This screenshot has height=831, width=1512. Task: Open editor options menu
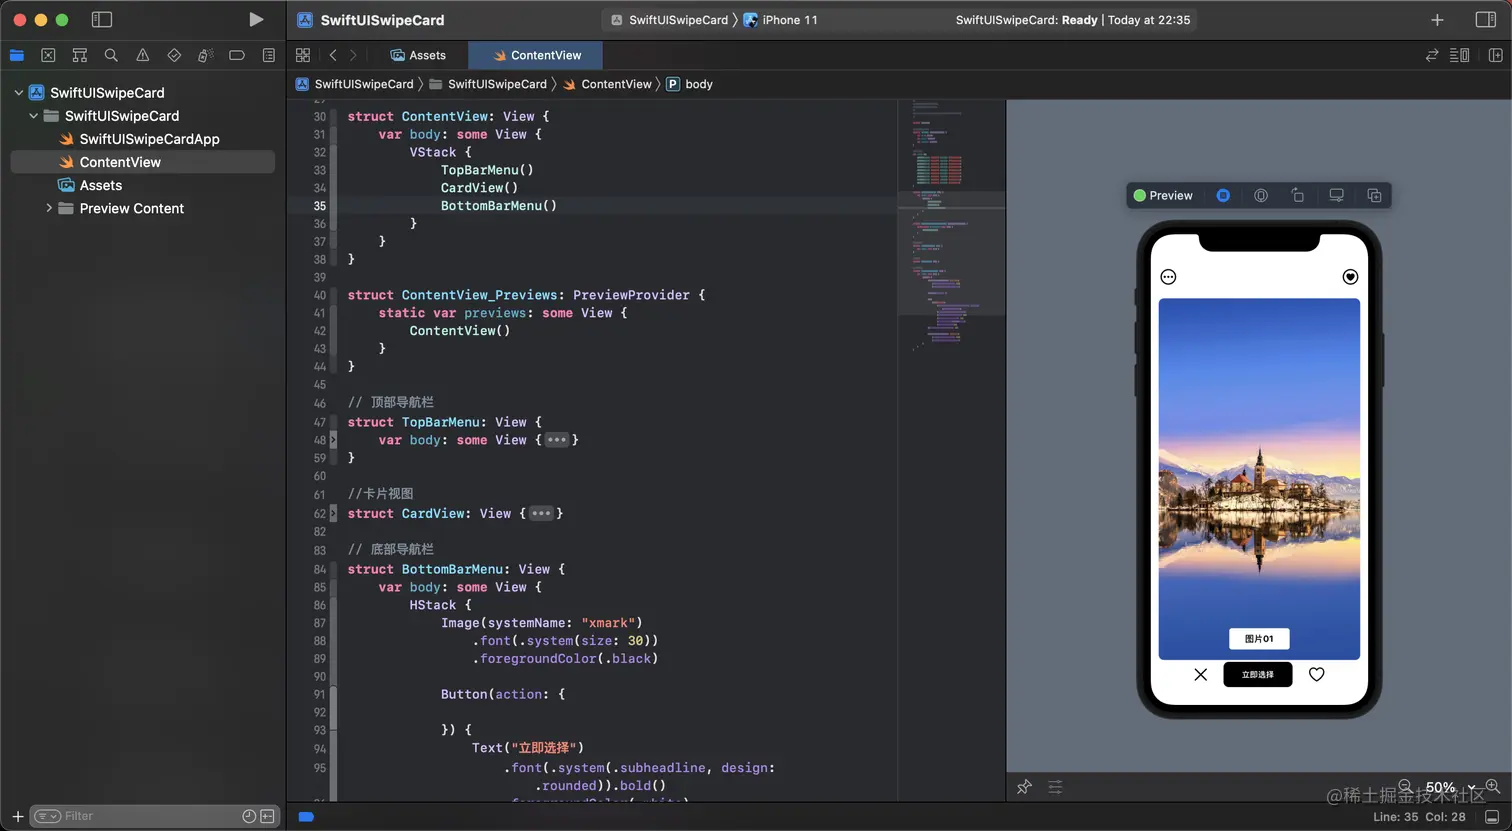(1460, 55)
